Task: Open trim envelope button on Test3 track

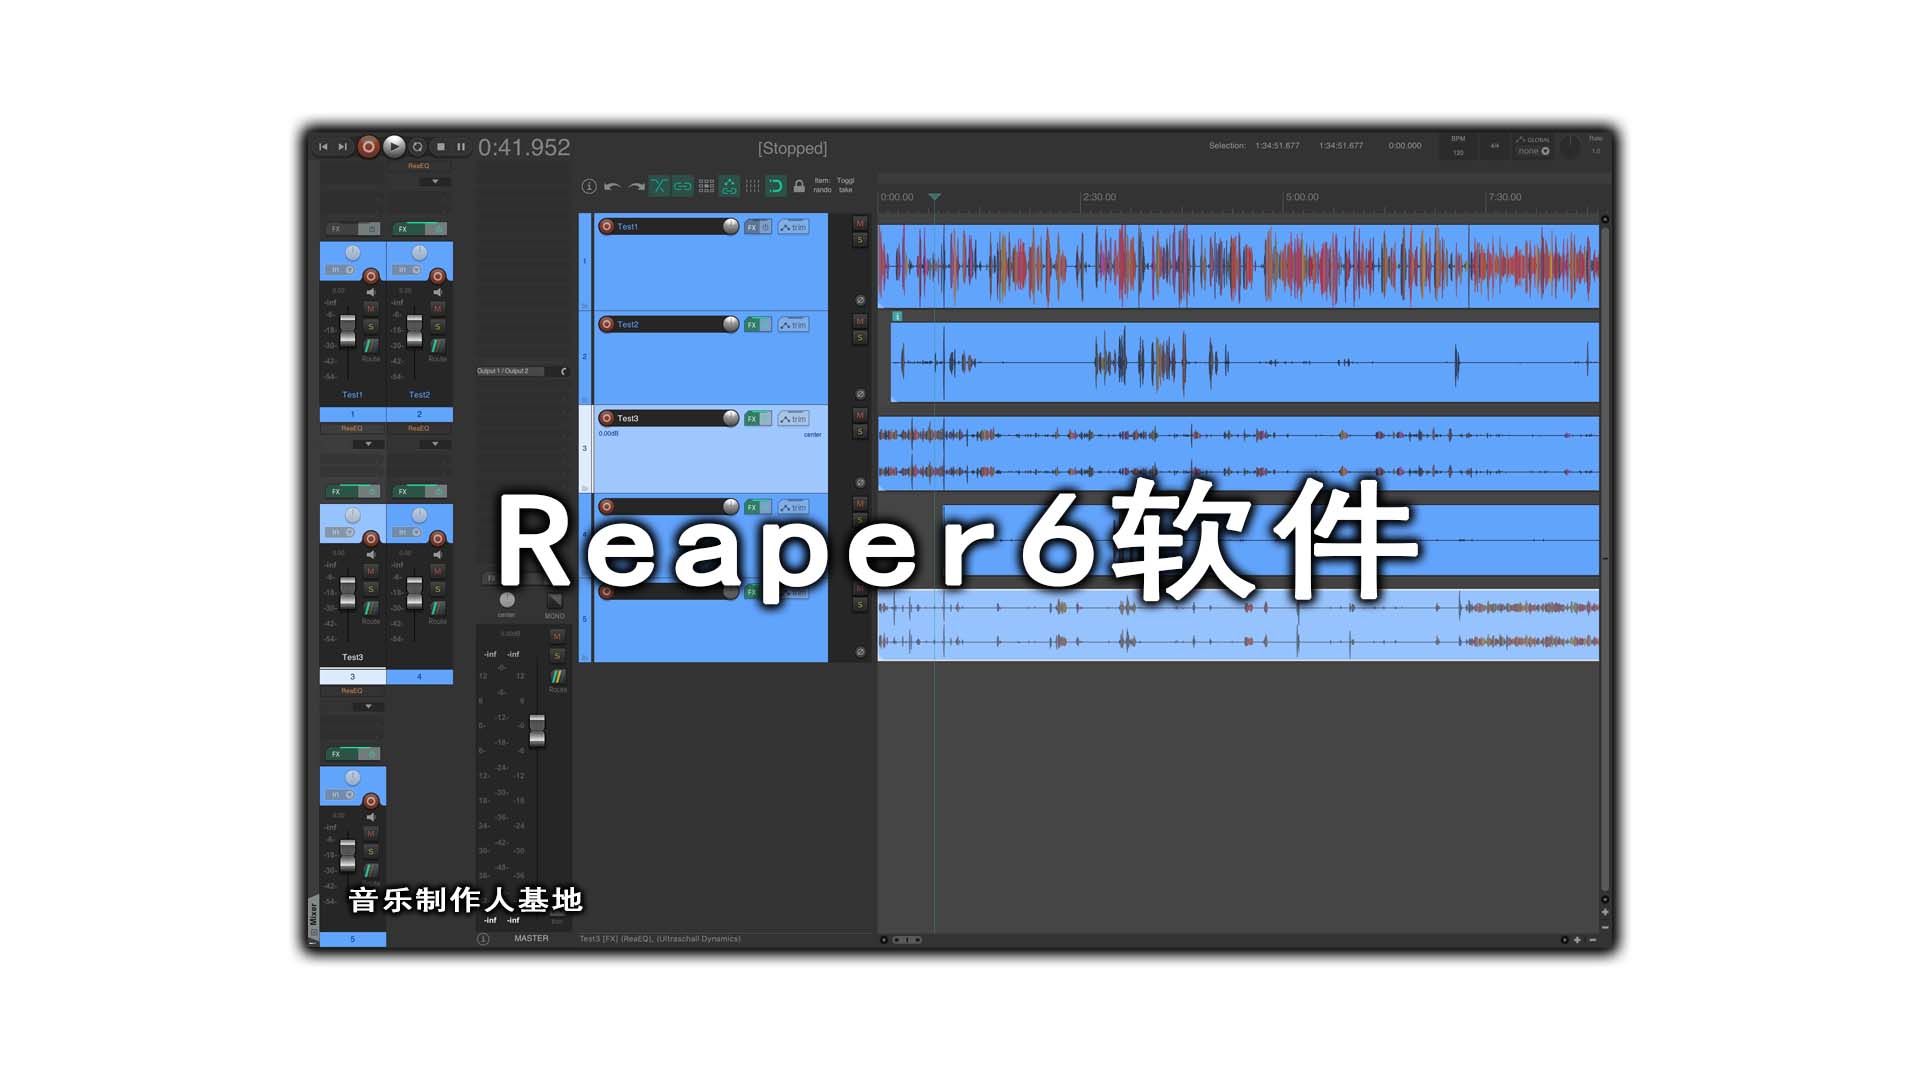Action: coord(793,419)
